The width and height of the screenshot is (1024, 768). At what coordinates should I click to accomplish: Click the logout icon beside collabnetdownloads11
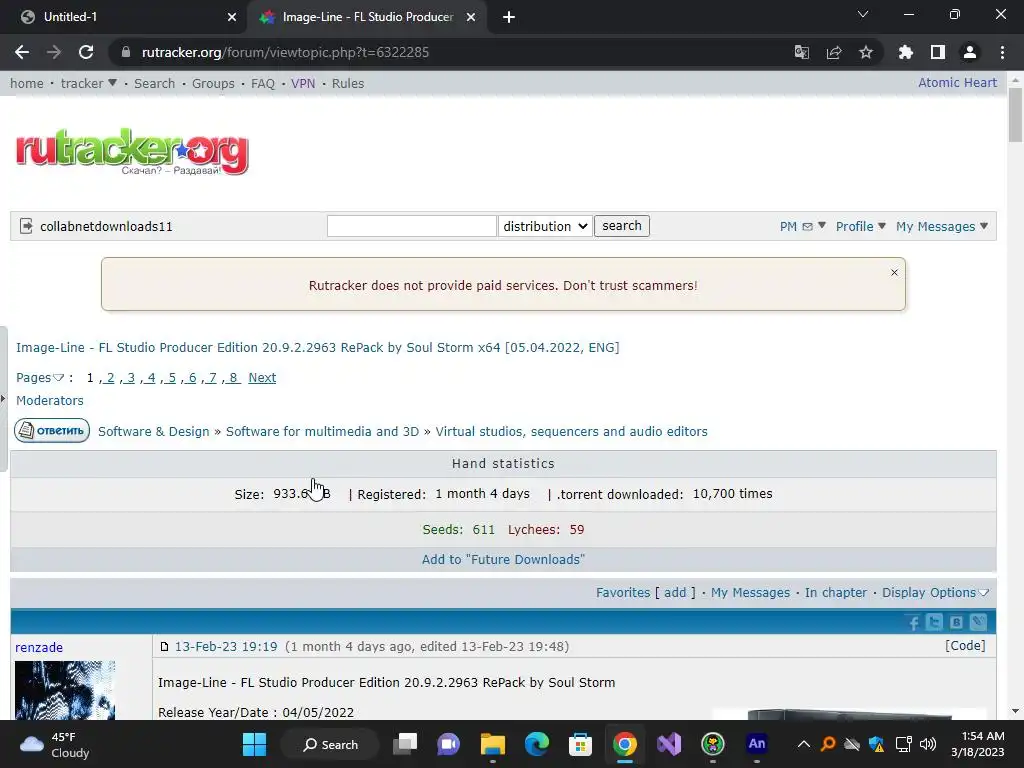point(26,226)
